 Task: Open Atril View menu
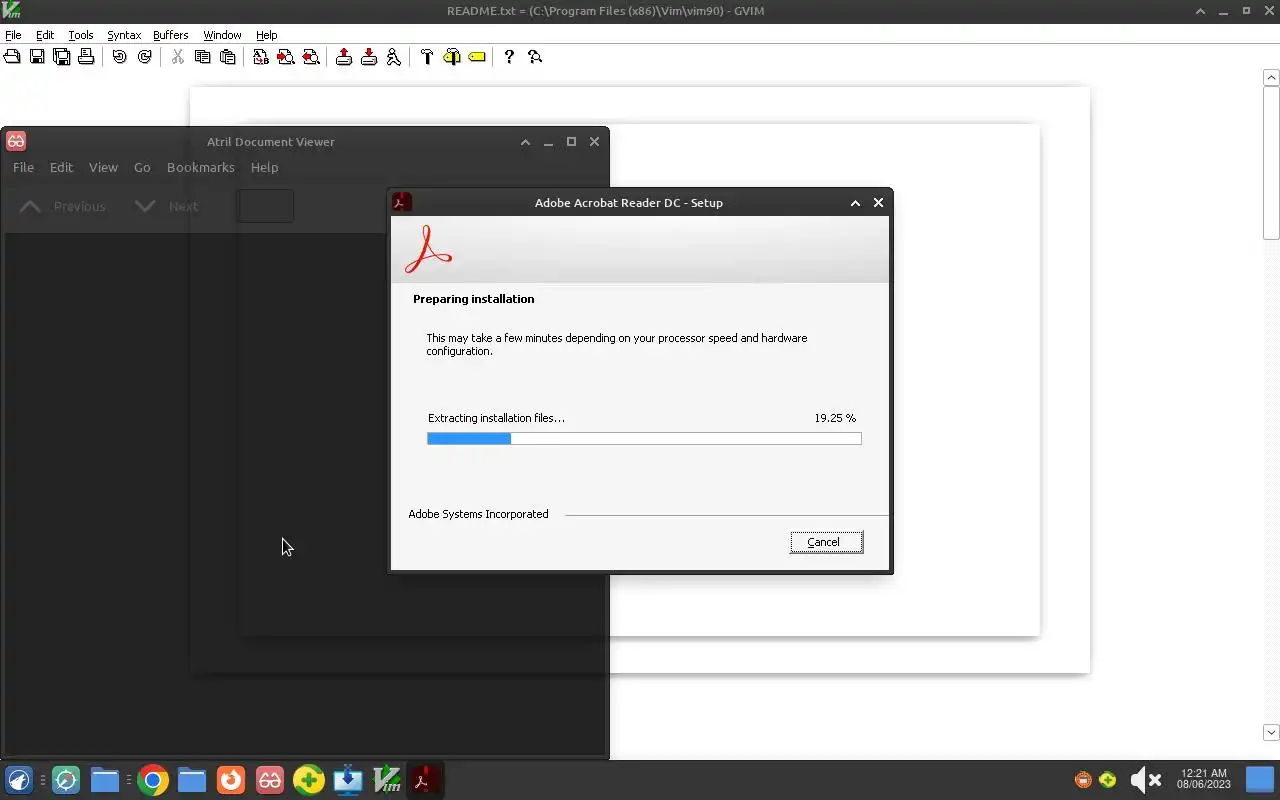coord(103,167)
